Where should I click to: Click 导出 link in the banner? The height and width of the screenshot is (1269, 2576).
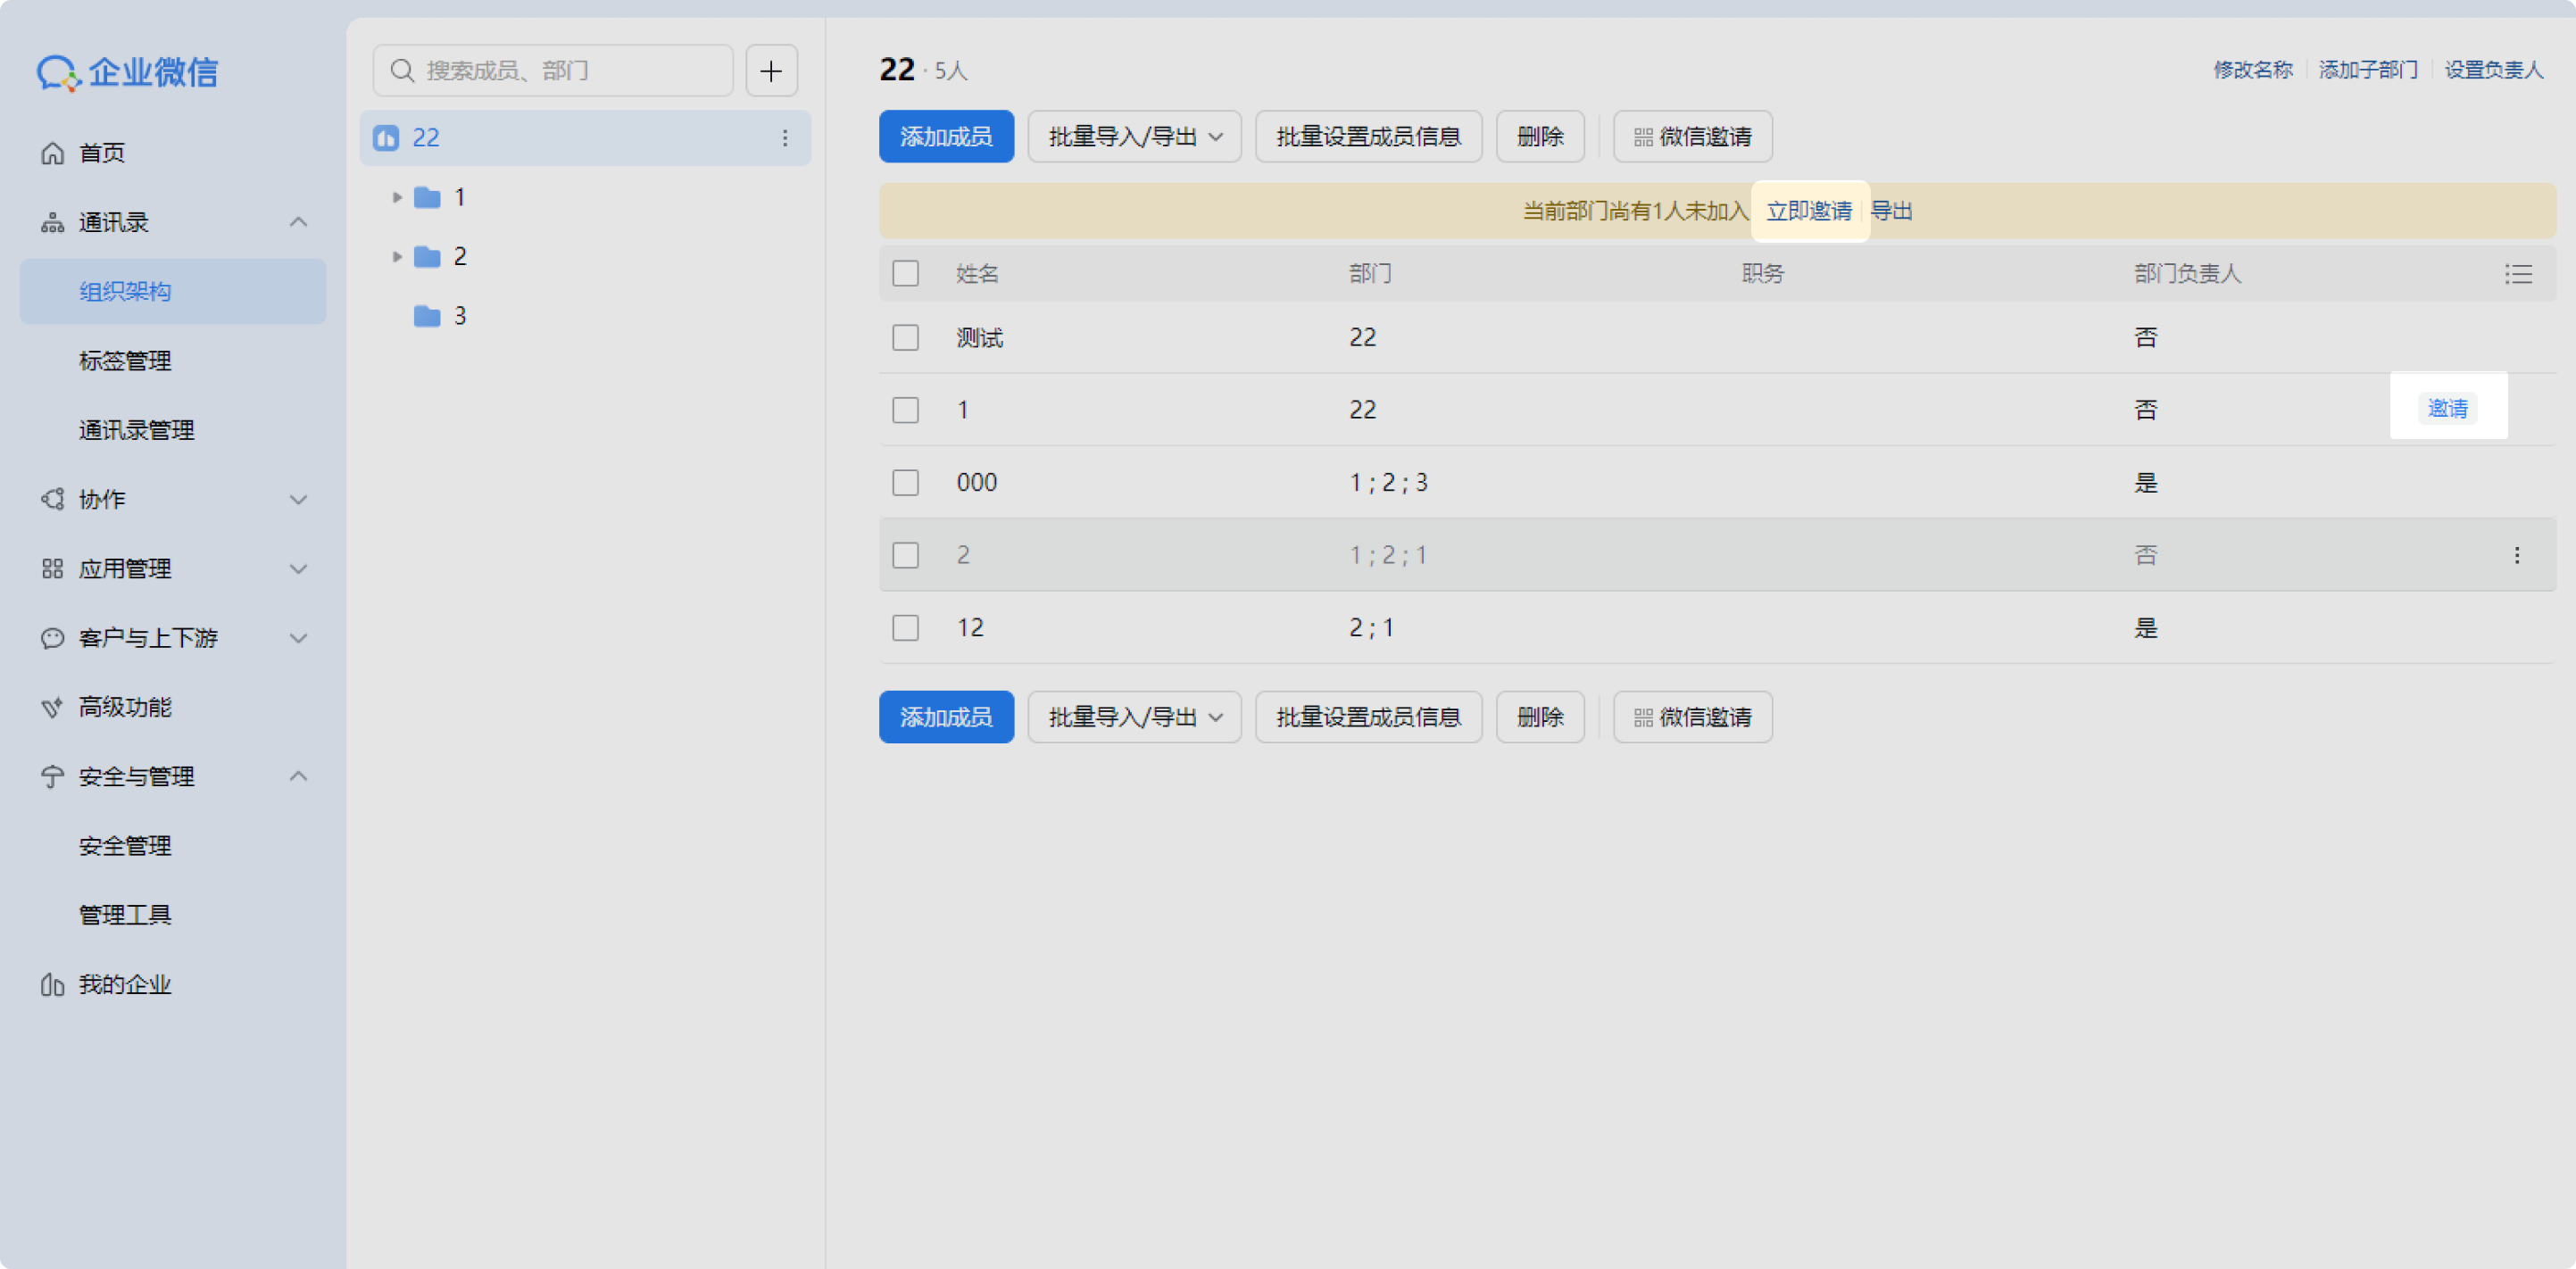[x=1891, y=211]
